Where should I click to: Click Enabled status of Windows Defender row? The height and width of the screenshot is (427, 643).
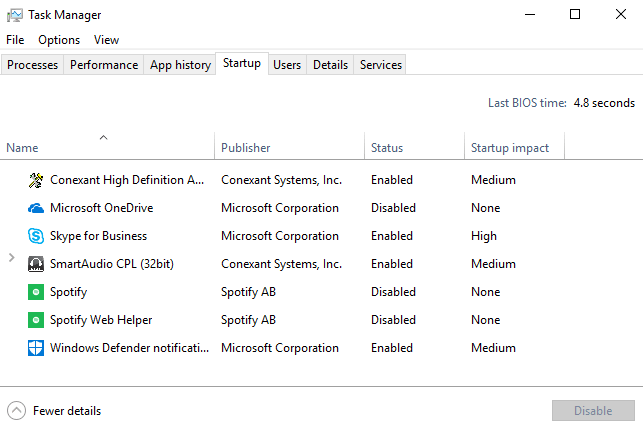392,348
